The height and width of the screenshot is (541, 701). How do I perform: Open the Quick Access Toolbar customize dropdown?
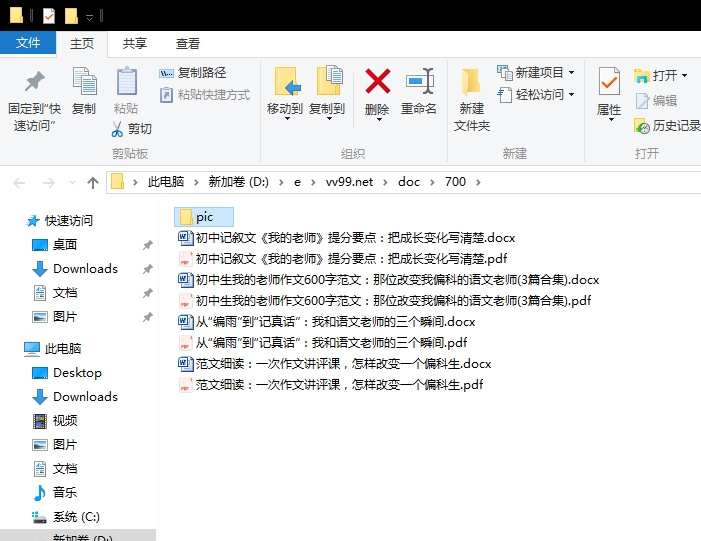[x=89, y=17]
